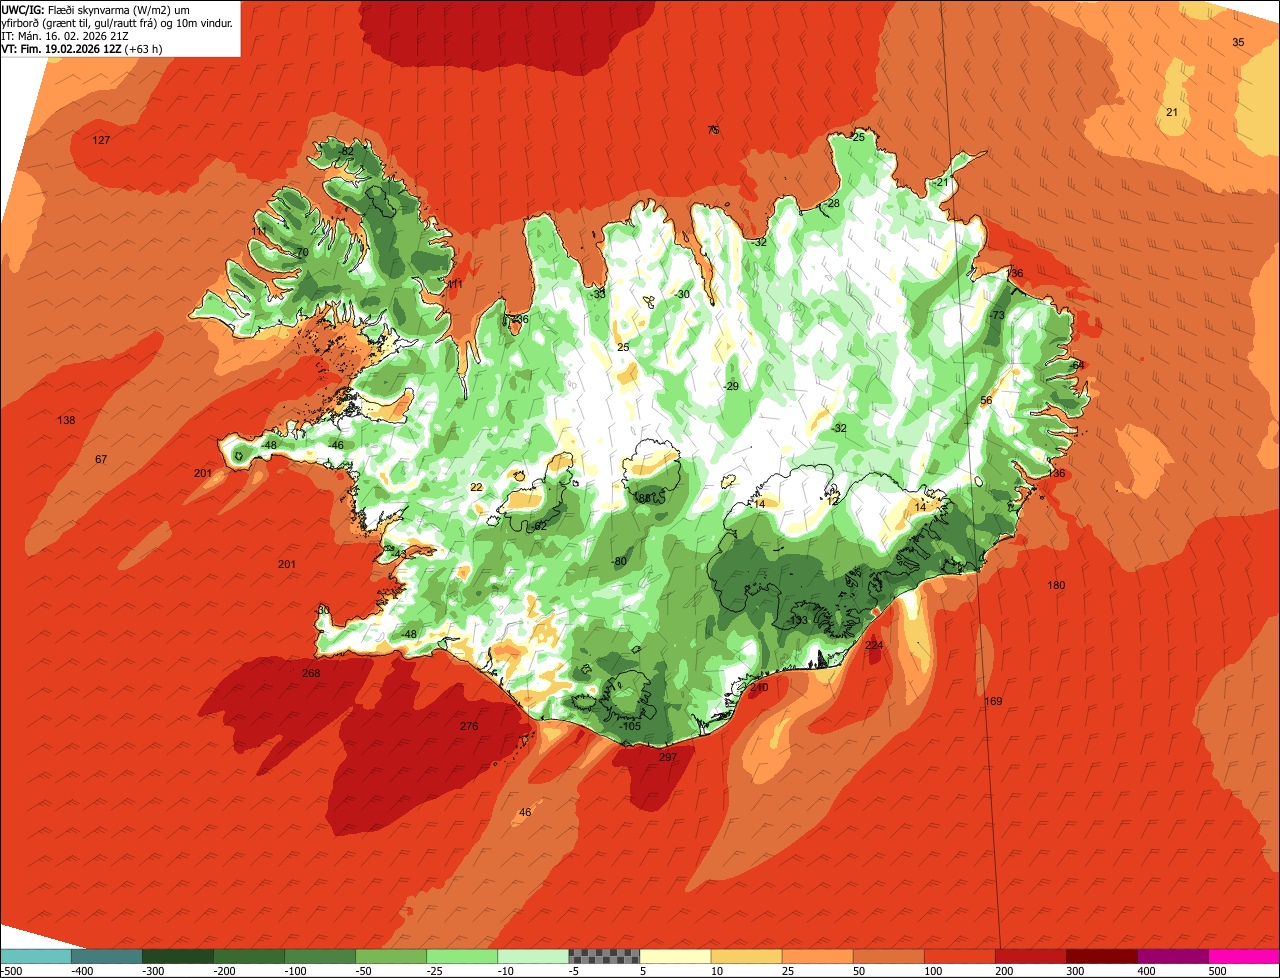Click the map value -105
Screen dimensions: 1280x978
point(629,726)
